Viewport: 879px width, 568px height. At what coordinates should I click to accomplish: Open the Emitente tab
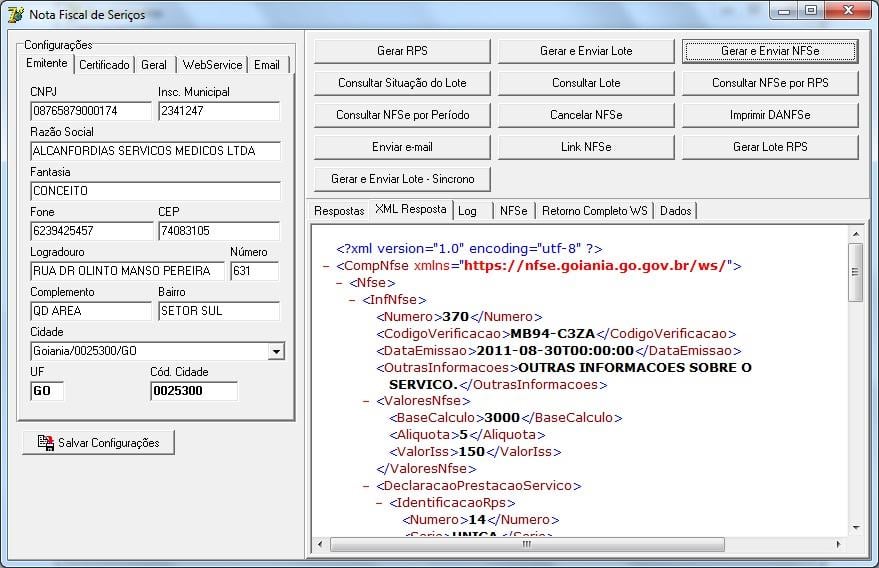(x=47, y=63)
